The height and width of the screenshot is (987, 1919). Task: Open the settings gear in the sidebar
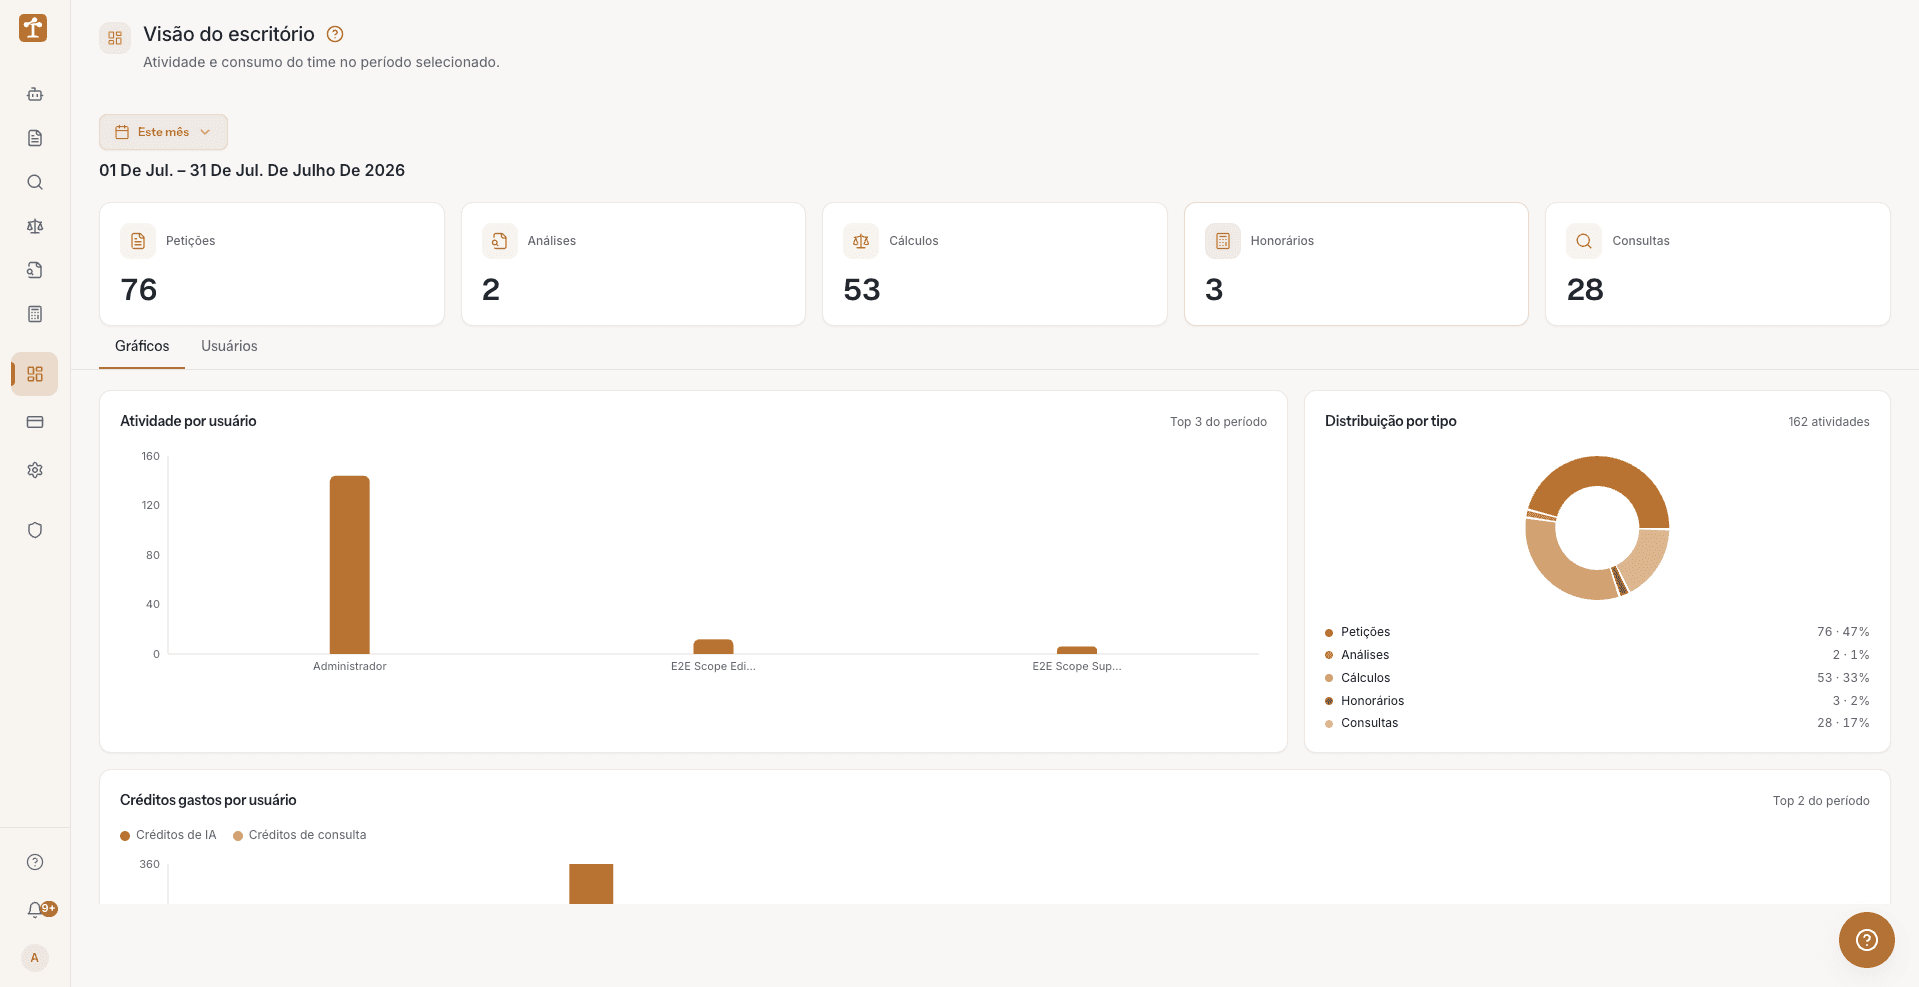(35, 470)
